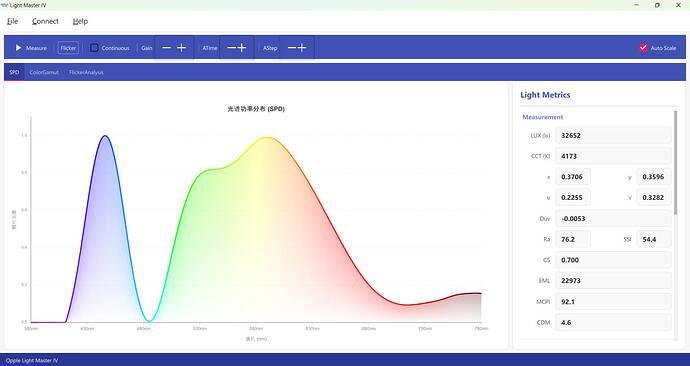
Task: Close the Light Master IV window
Action: (678, 5)
